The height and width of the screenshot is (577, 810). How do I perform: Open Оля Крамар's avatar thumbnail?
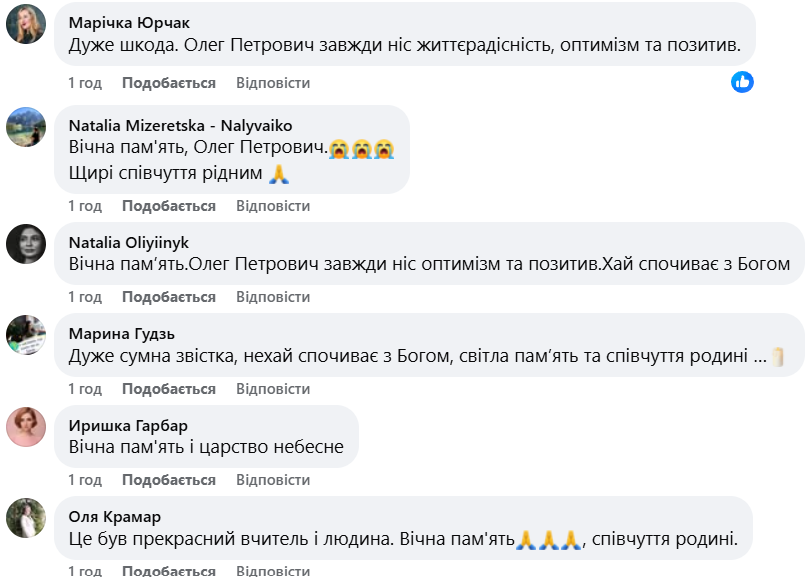tap(26, 518)
